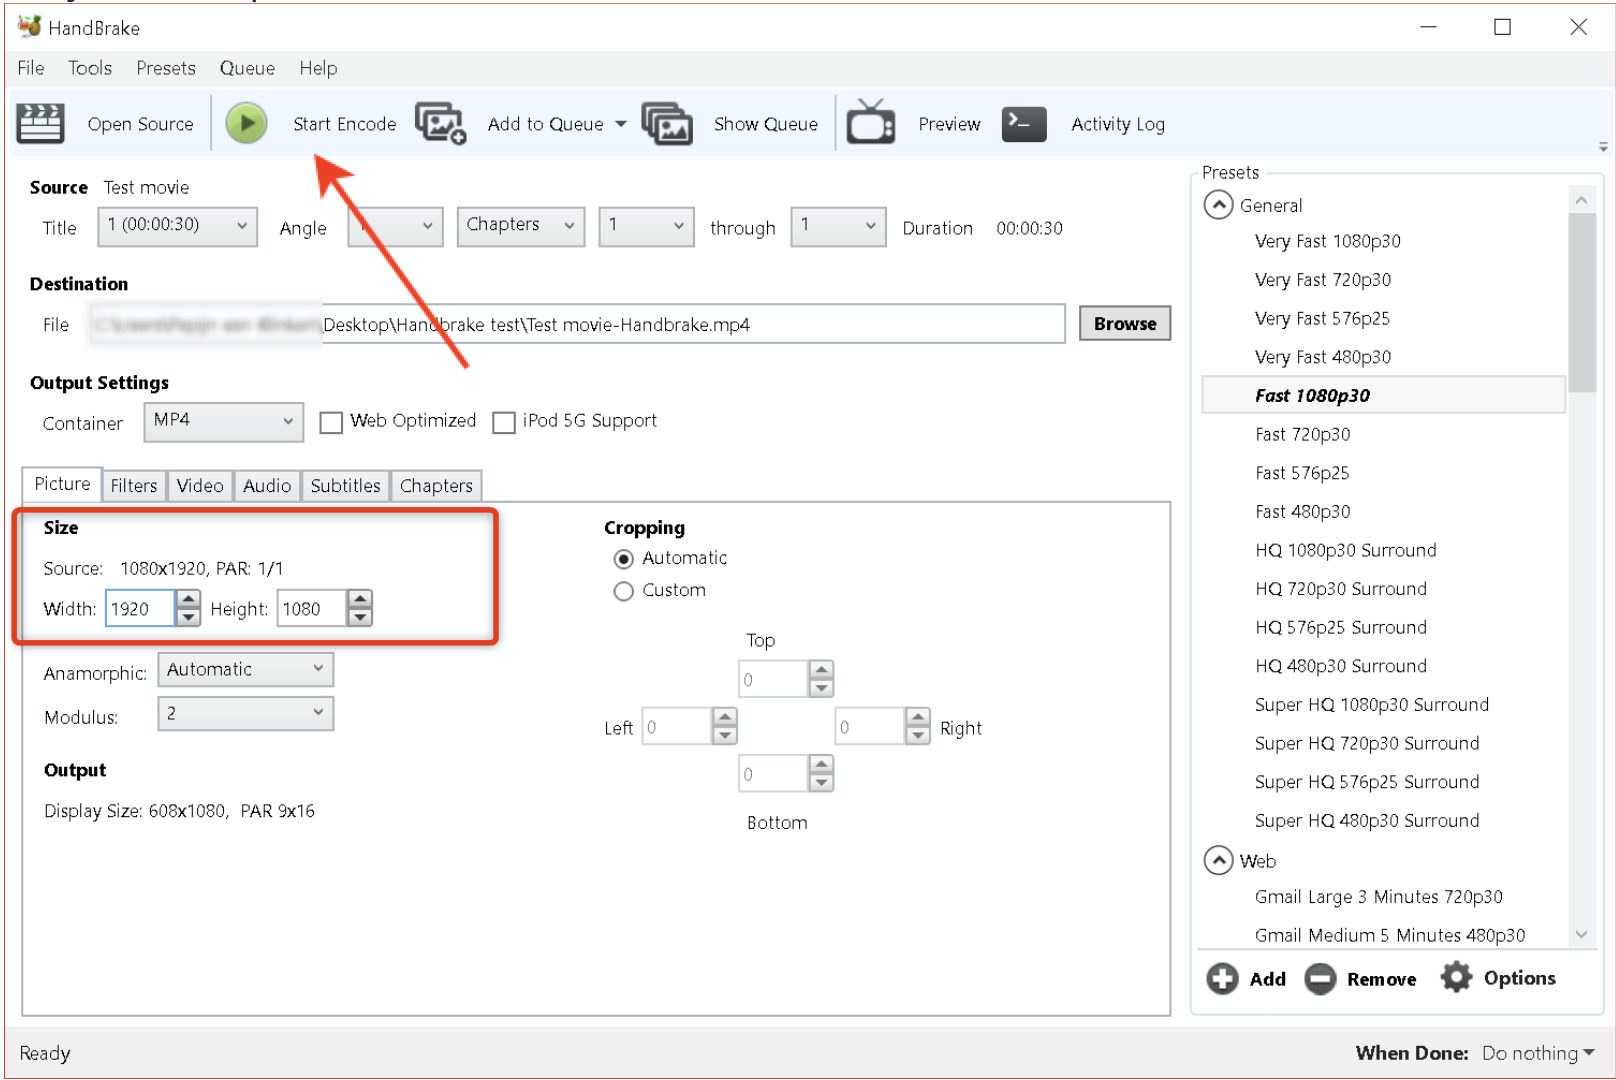The height and width of the screenshot is (1080, 1616).
Task: Click the Open Source clapperboard icon
Action: (x=40, y=124)
